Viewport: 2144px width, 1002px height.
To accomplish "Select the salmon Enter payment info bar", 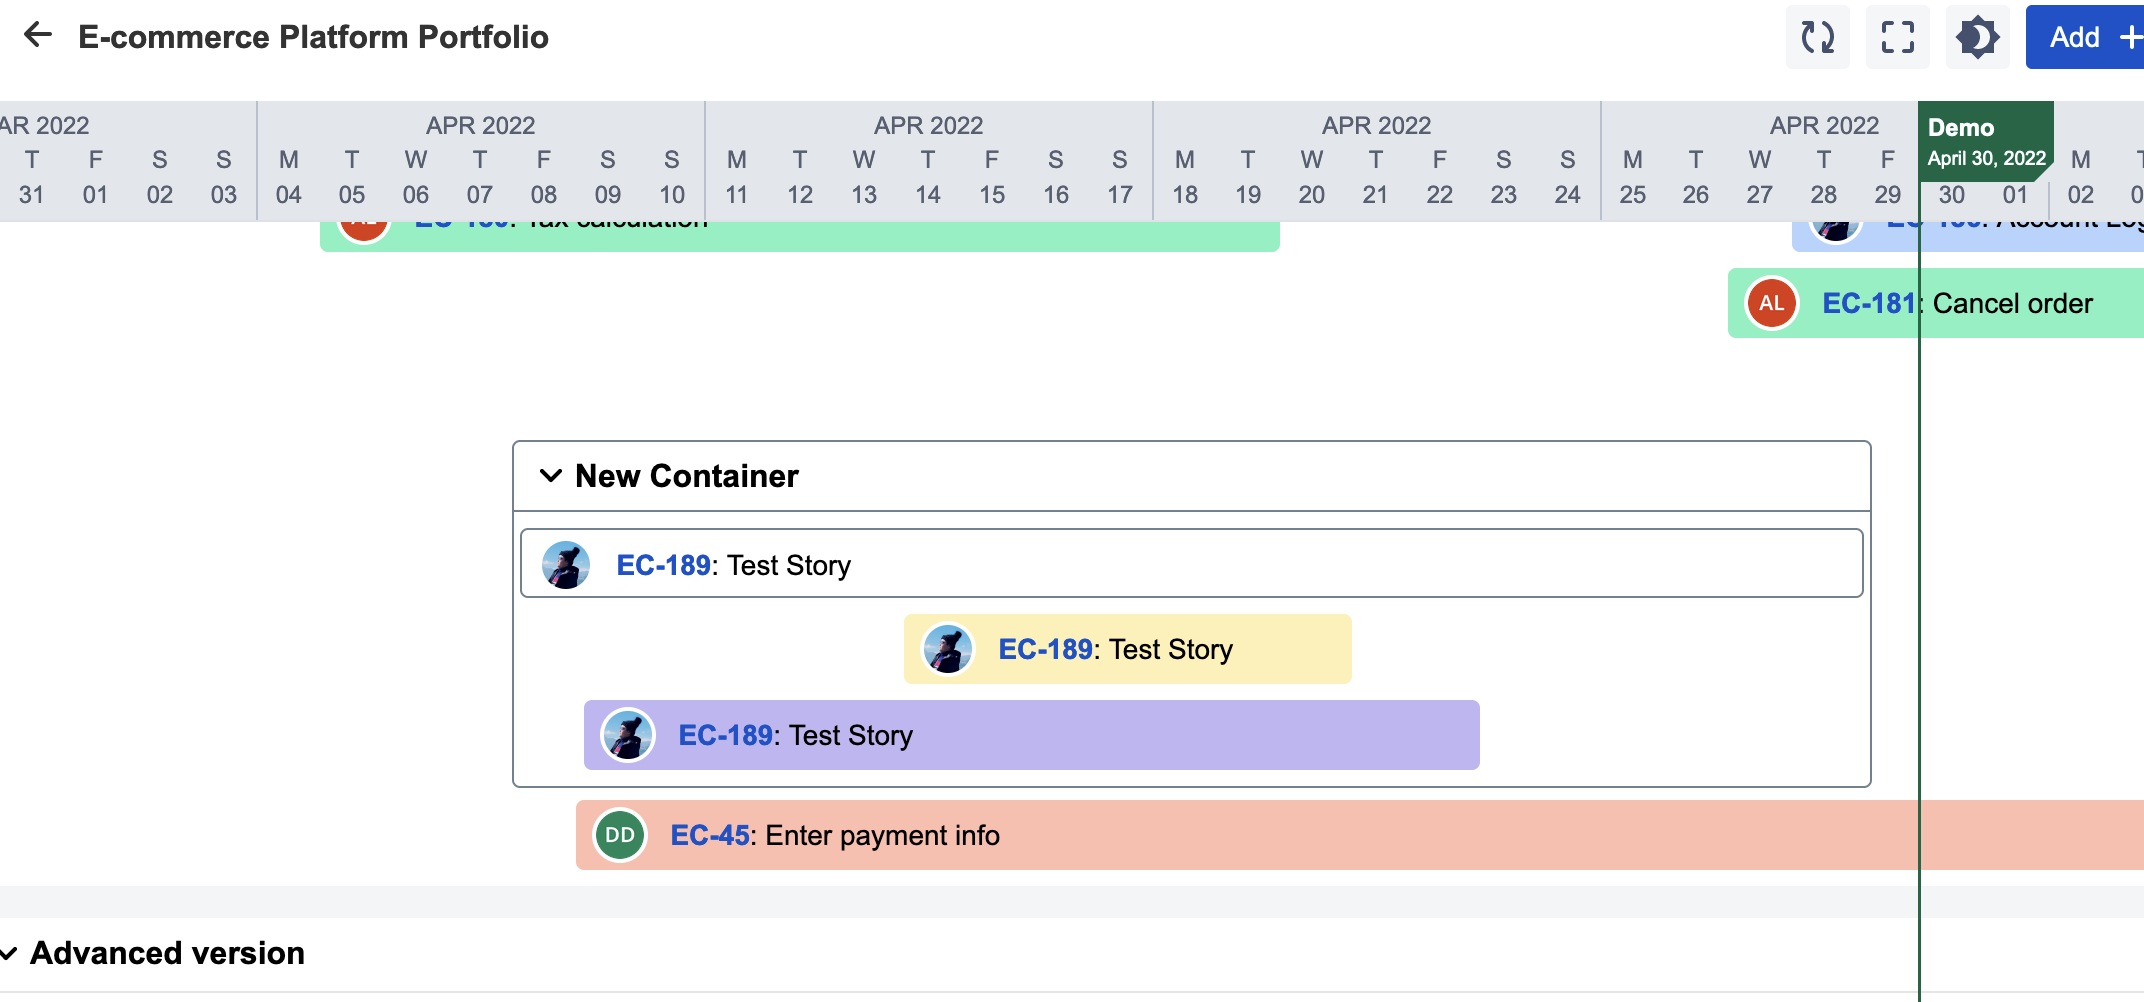I will (1400, 835).
